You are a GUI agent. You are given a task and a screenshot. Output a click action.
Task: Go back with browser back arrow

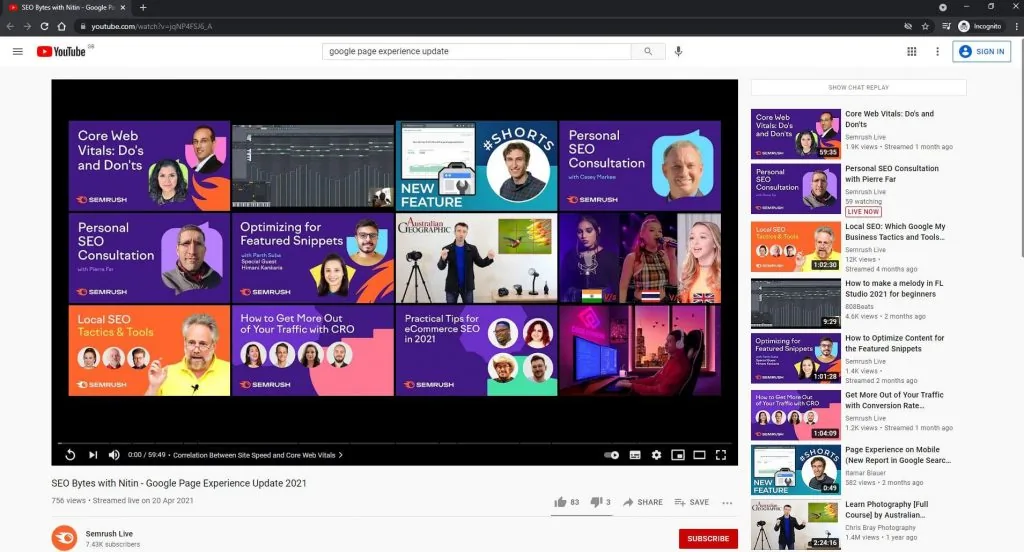pos(10,26)
